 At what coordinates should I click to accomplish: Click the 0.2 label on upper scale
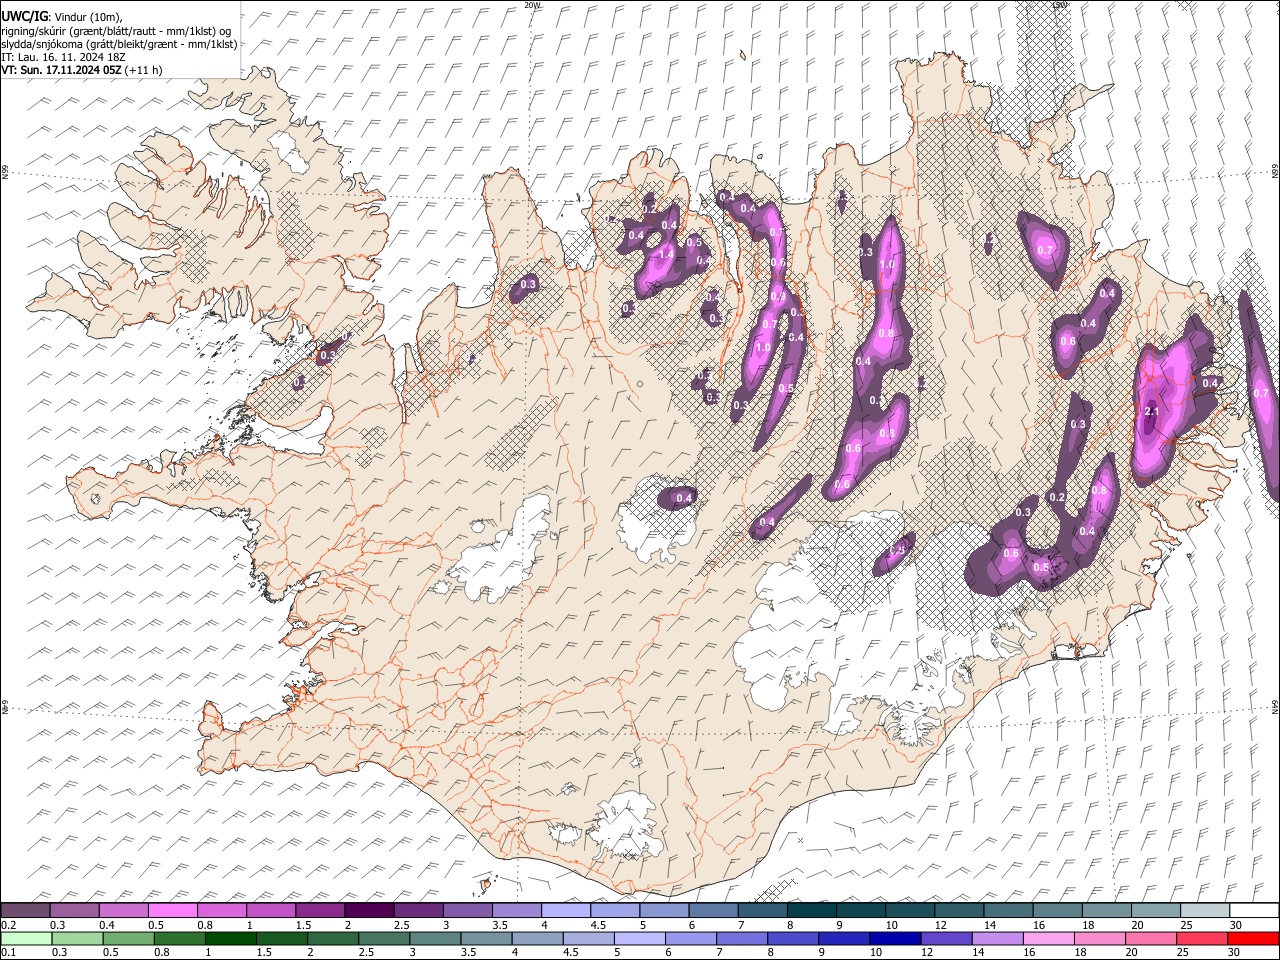(x=8, y=925)
